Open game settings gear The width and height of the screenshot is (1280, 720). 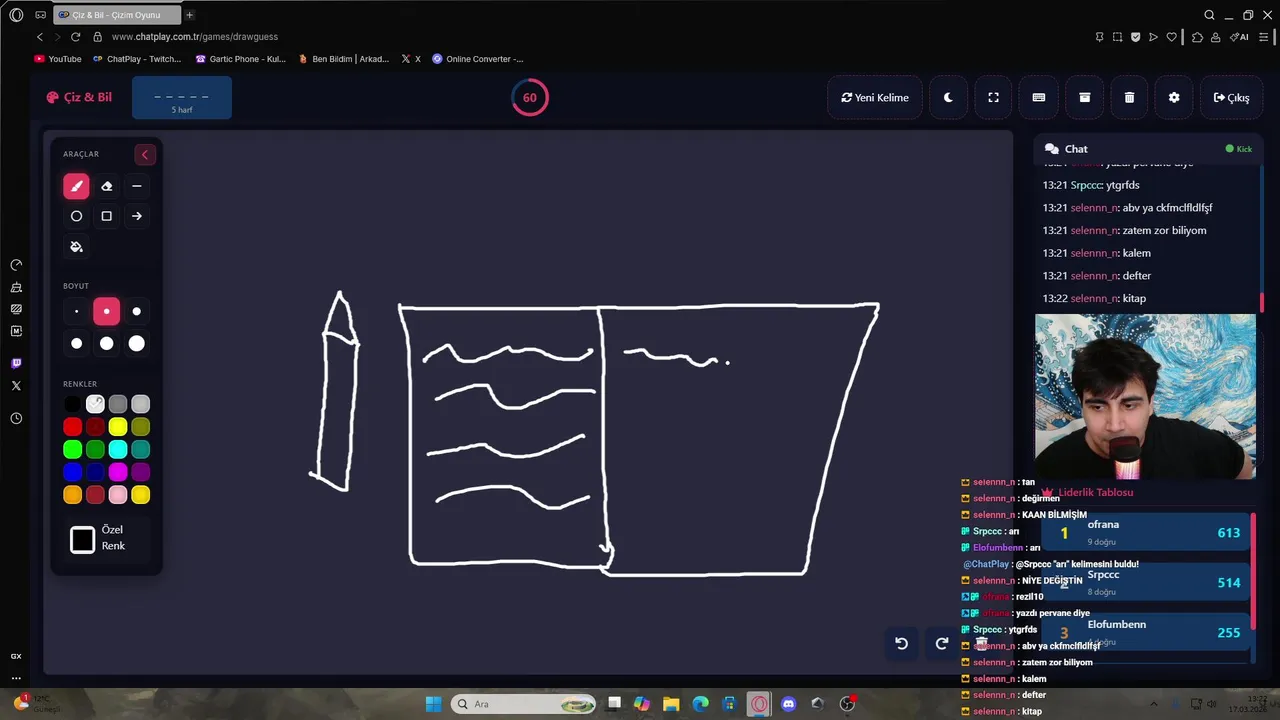click(x=1174, y=97)
